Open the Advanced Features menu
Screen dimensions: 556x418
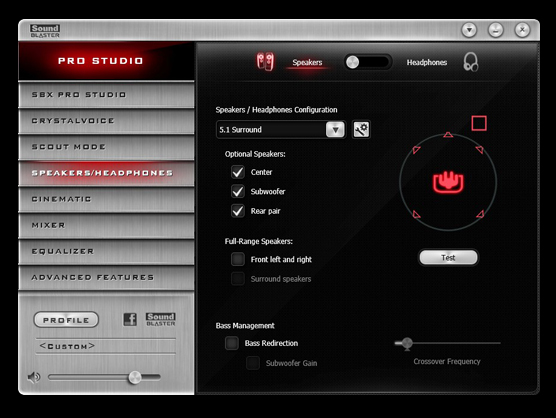click(106, 278)
